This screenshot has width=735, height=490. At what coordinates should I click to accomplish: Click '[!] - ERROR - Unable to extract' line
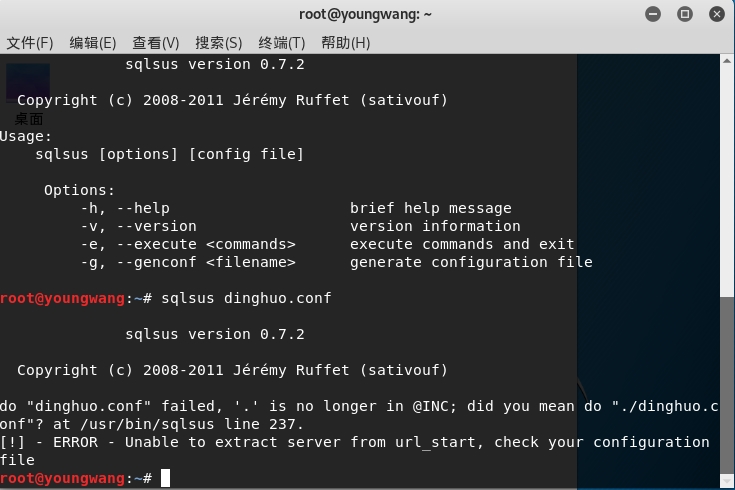click(355, 442)
